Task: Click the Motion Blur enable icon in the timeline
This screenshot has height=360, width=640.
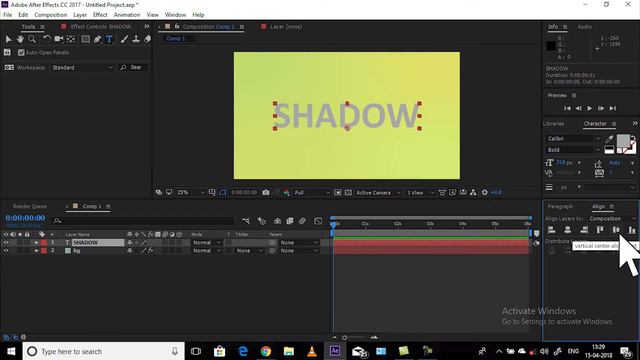Action: pos(302,221)
